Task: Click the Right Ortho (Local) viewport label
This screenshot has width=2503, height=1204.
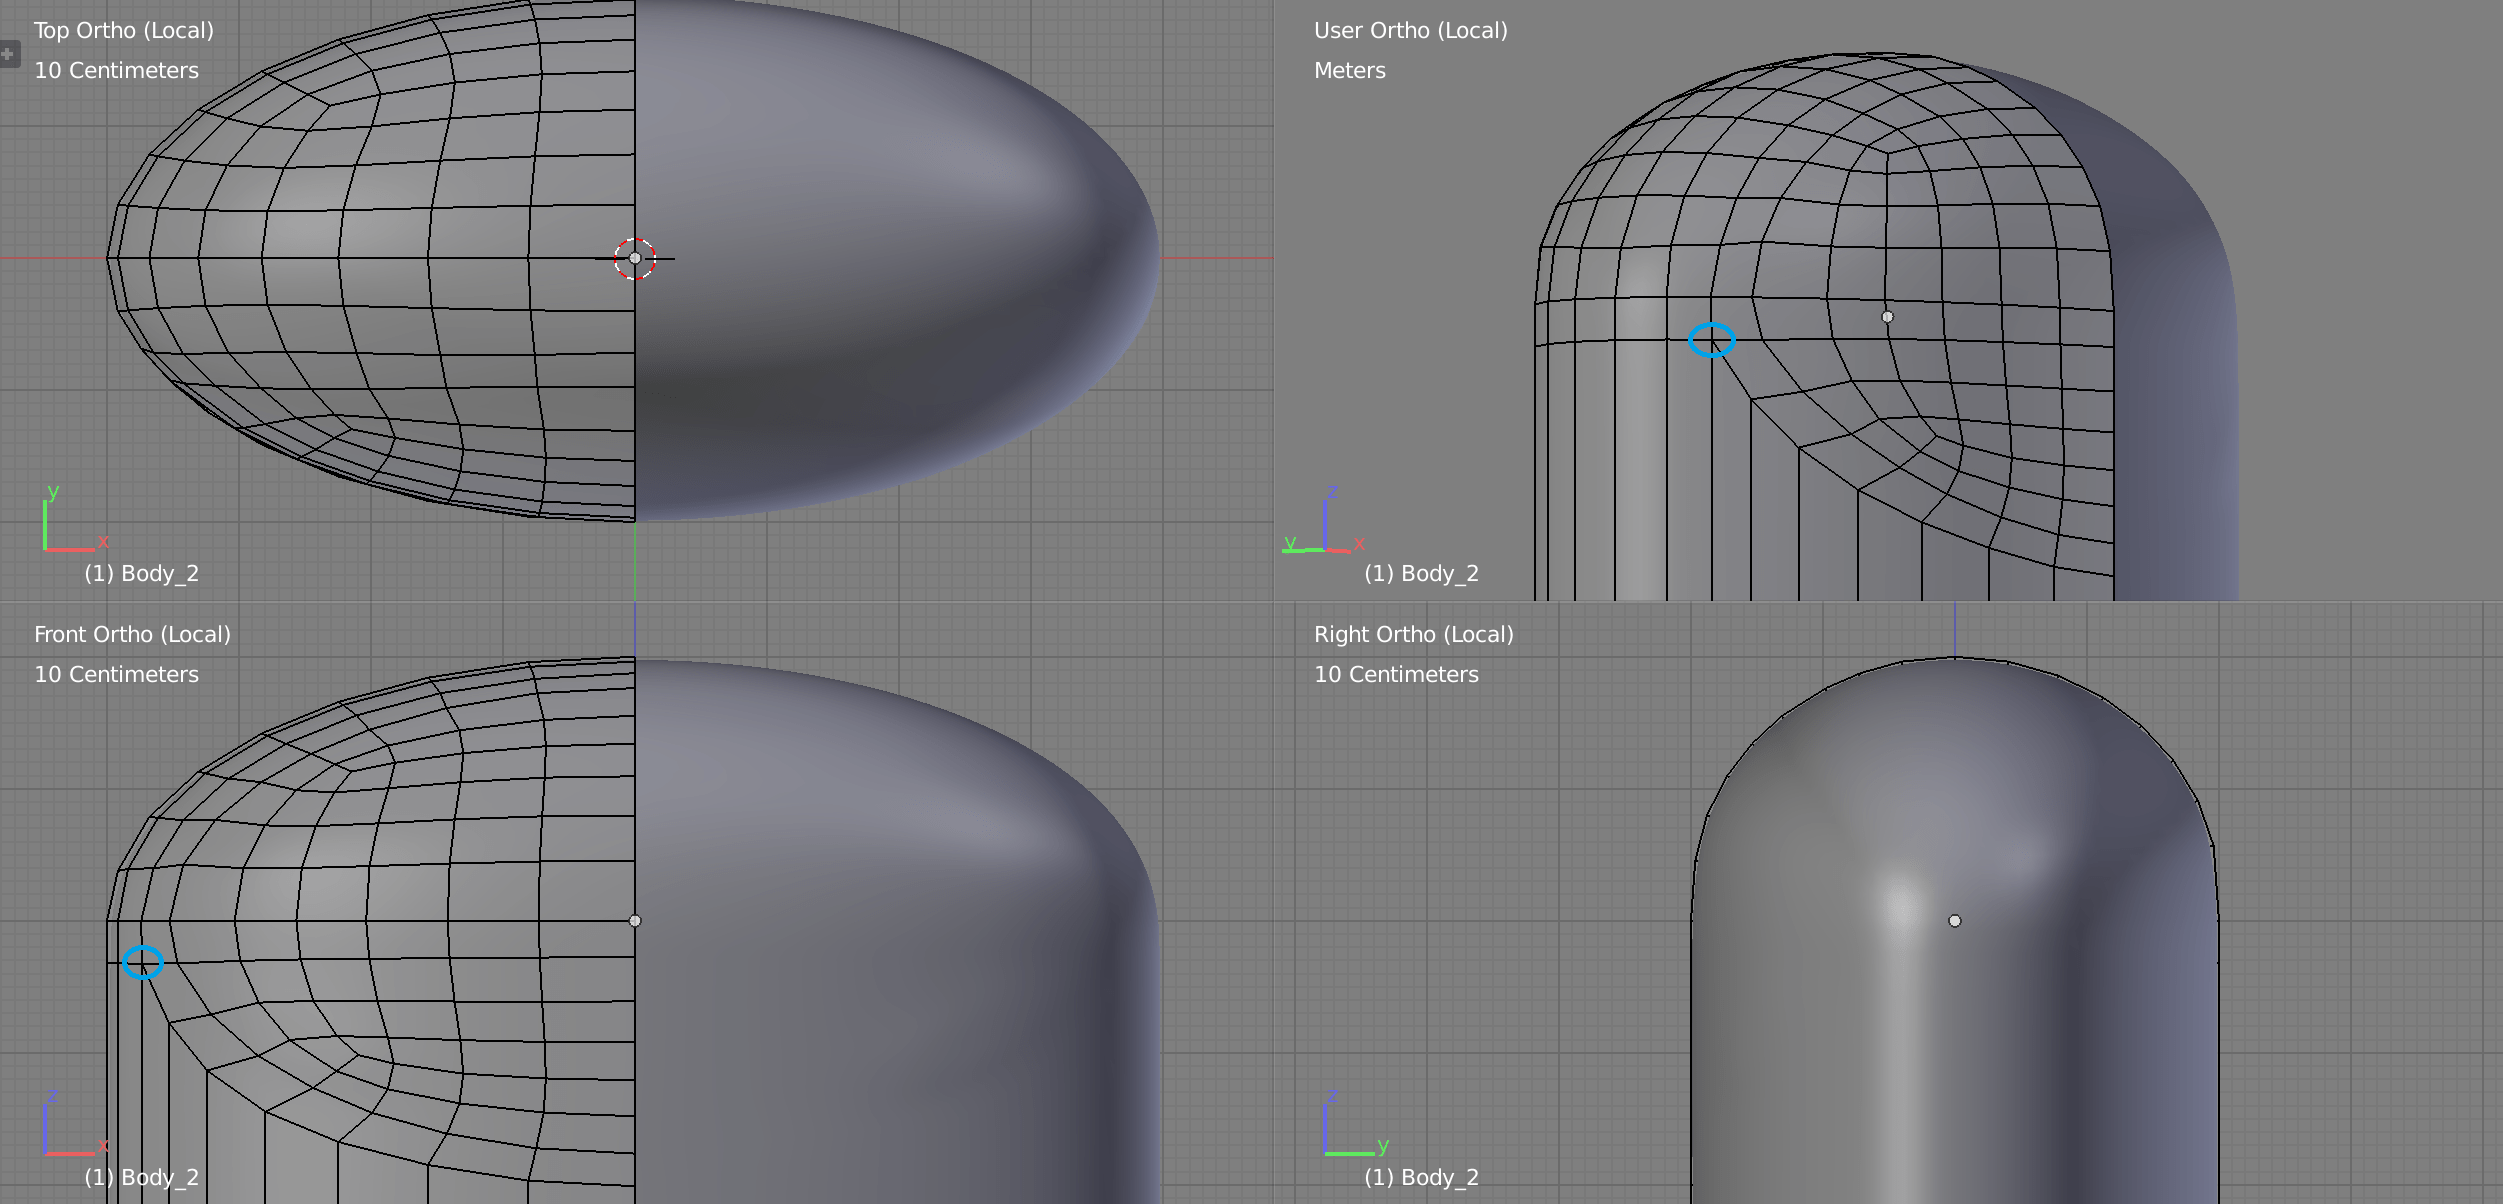Action: pyautogui.click(x=1415, y=633)
